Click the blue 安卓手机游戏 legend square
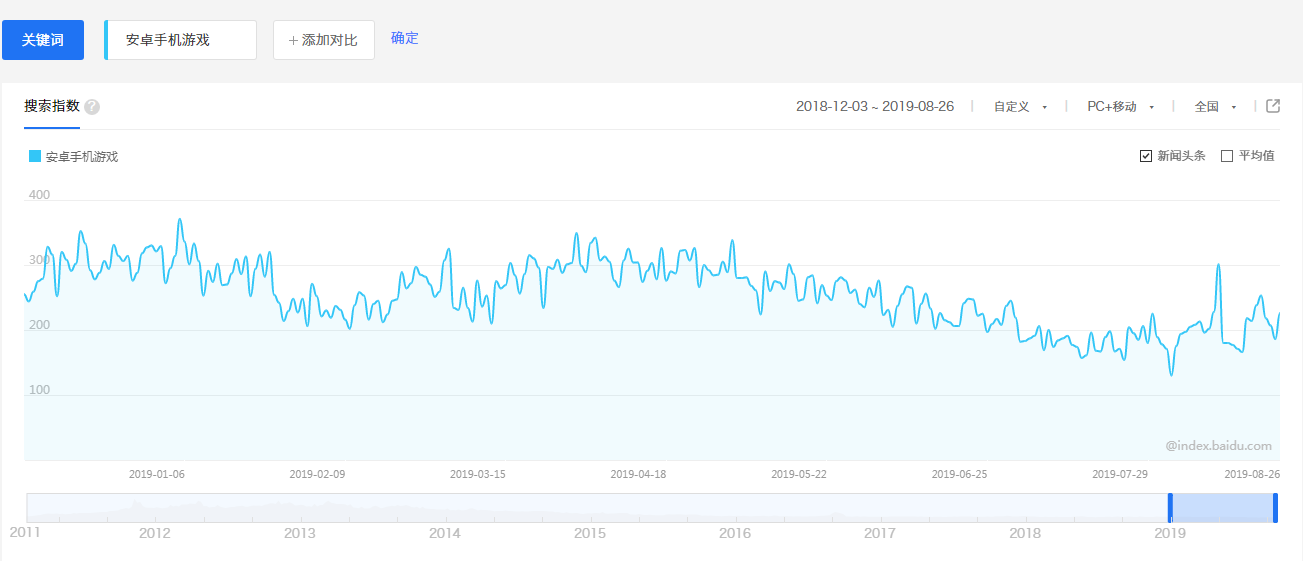The width and height of the screenshot is (1303, 561). (x=35, y=156)
